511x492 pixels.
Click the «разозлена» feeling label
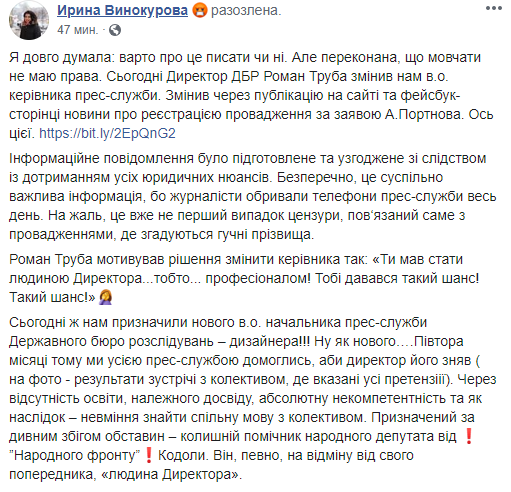tap(246, 11)
